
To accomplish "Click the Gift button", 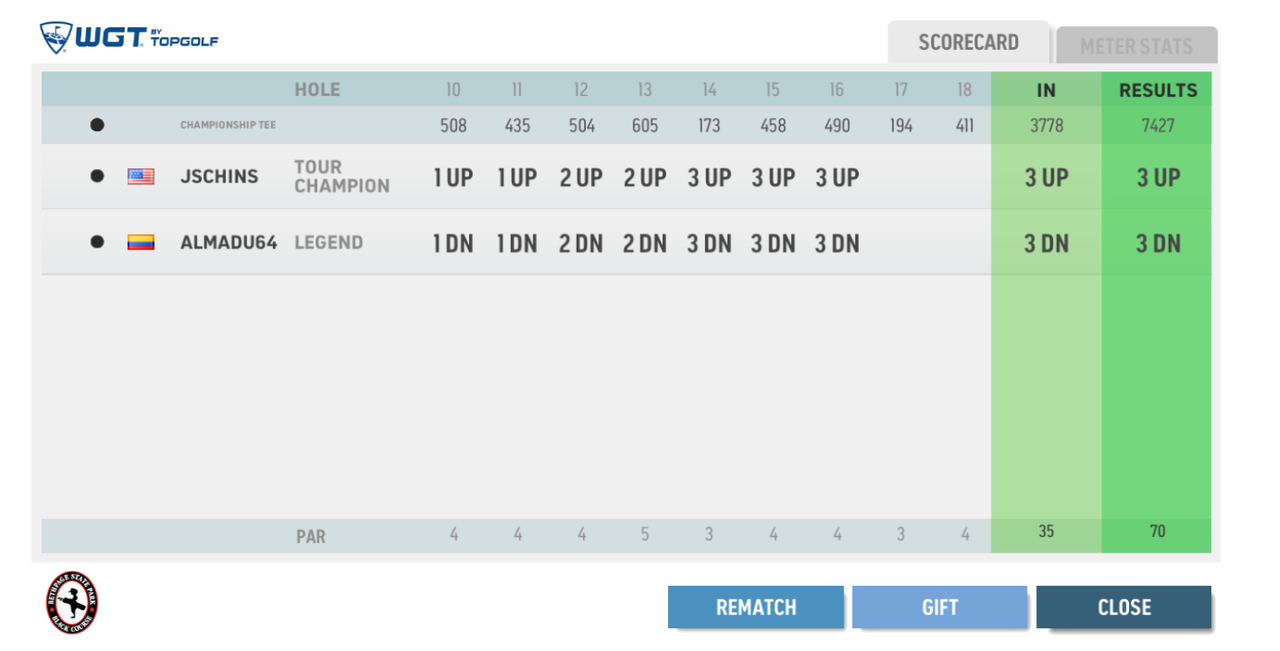I will point(940,607).
